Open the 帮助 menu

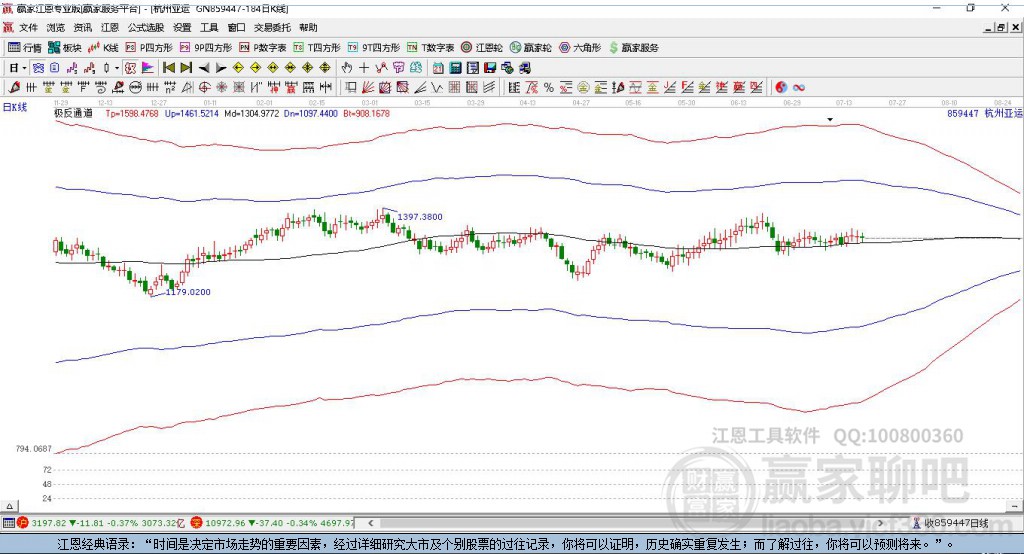click(x=308, y=27)
